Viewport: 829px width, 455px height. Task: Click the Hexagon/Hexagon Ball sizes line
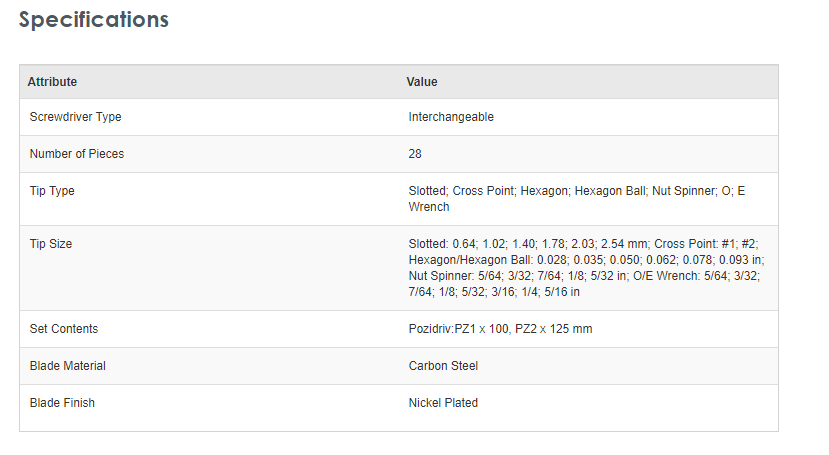click(x=586, y=260)
